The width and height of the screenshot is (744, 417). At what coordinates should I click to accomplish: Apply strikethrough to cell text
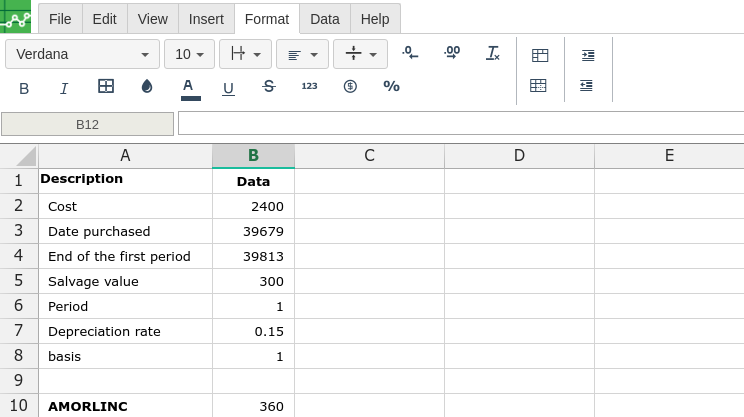[x=269, y=86]
